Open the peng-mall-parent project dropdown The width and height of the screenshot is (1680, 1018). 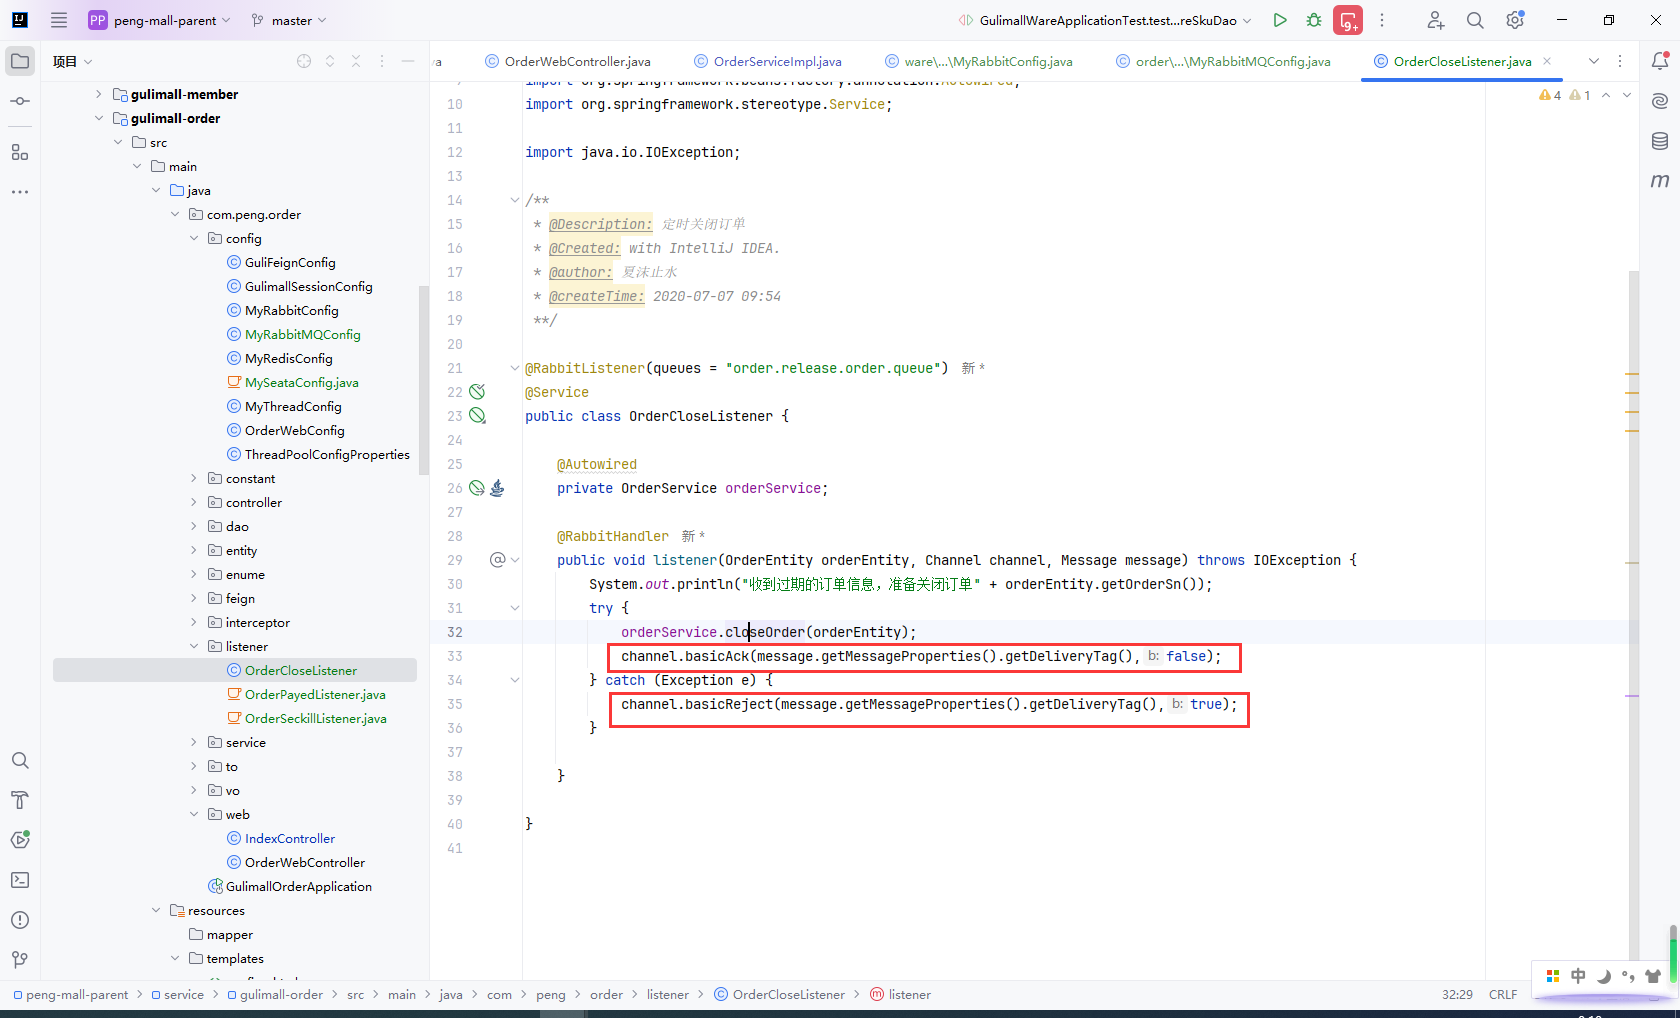pos(160,20)
